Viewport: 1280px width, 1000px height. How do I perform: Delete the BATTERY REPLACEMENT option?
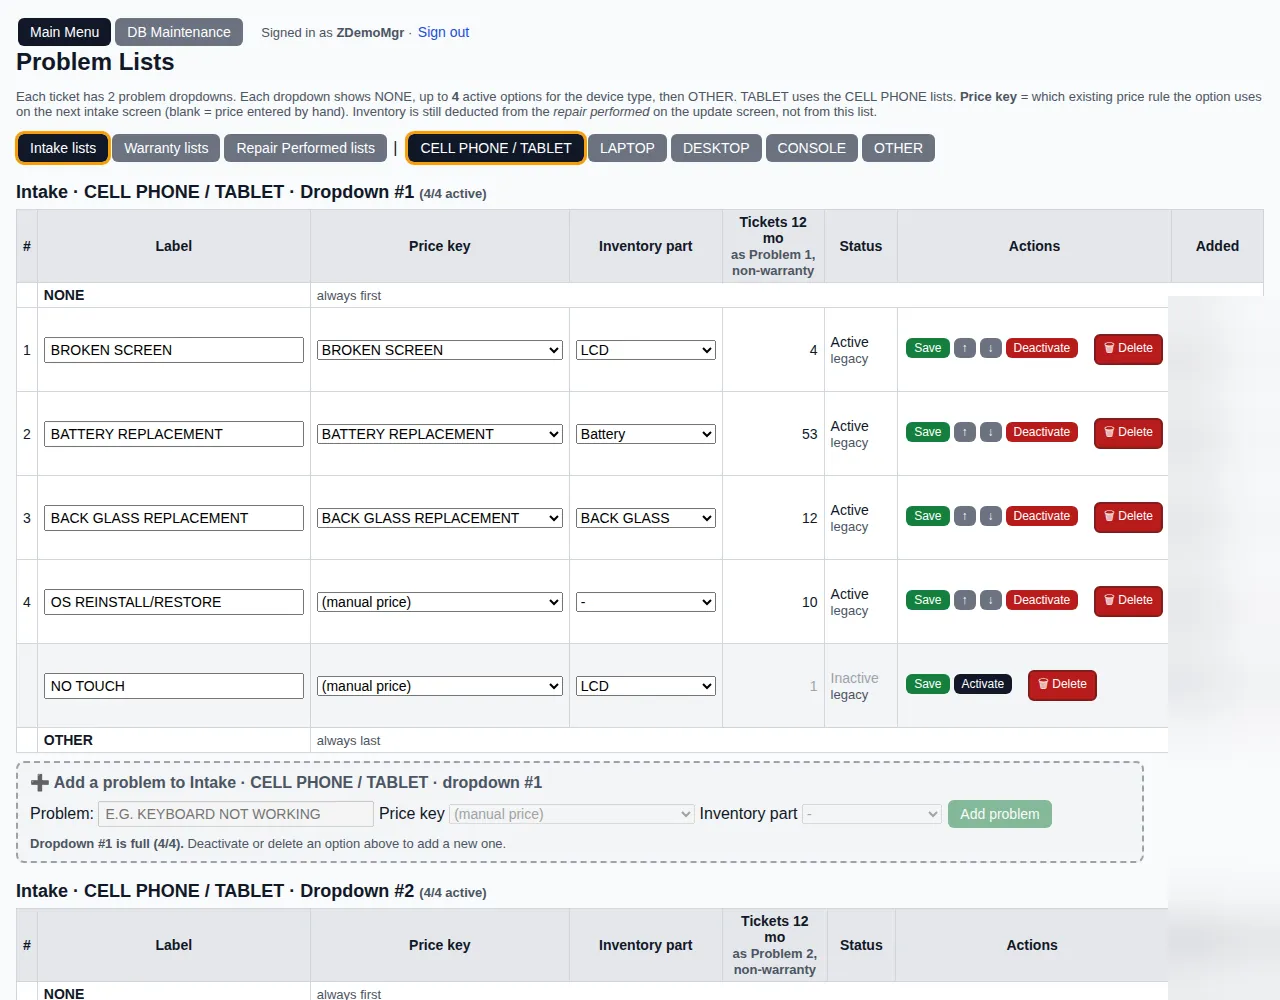(1128, 433)
